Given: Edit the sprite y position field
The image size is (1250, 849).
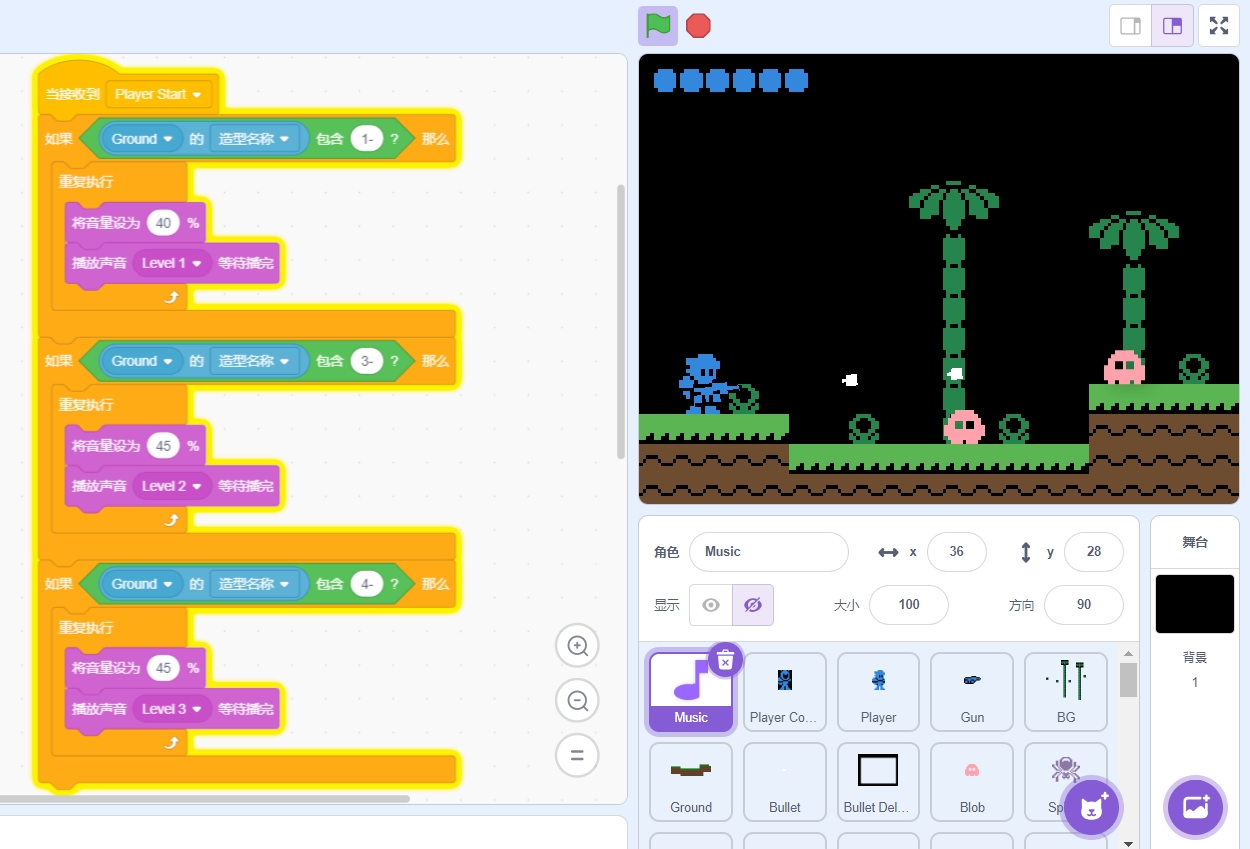Looking at the screenshot, I should coord(1093,552).
